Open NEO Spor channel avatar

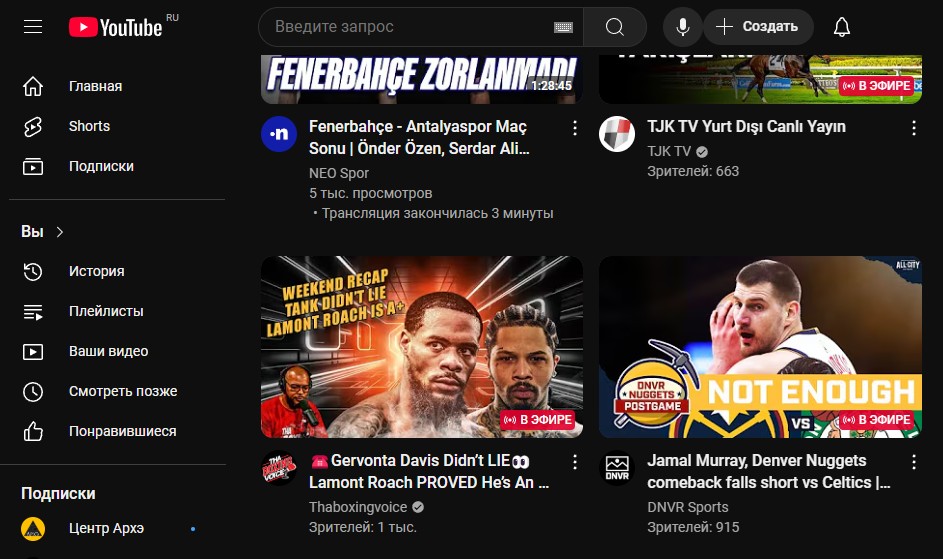(279, 134)
